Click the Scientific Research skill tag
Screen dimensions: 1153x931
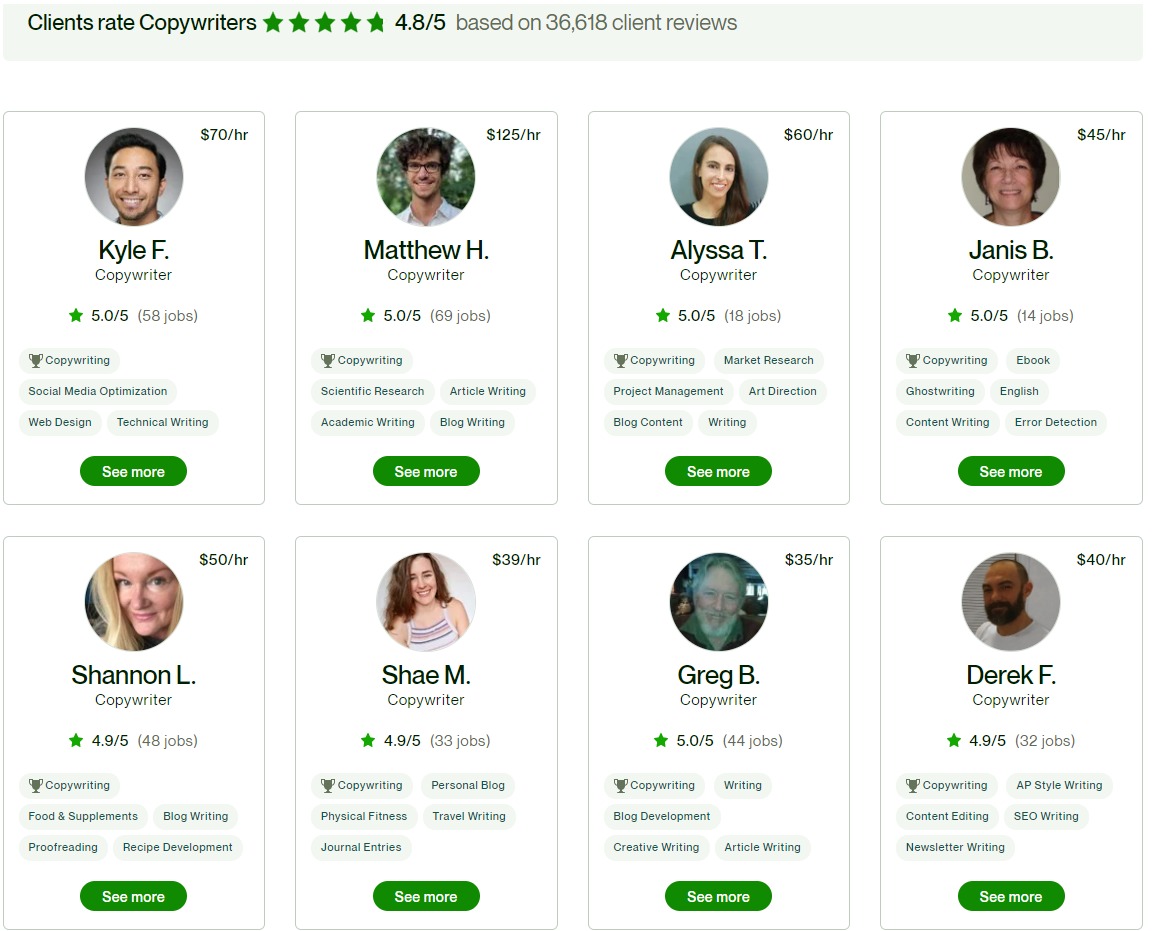(x=373, y=391)
